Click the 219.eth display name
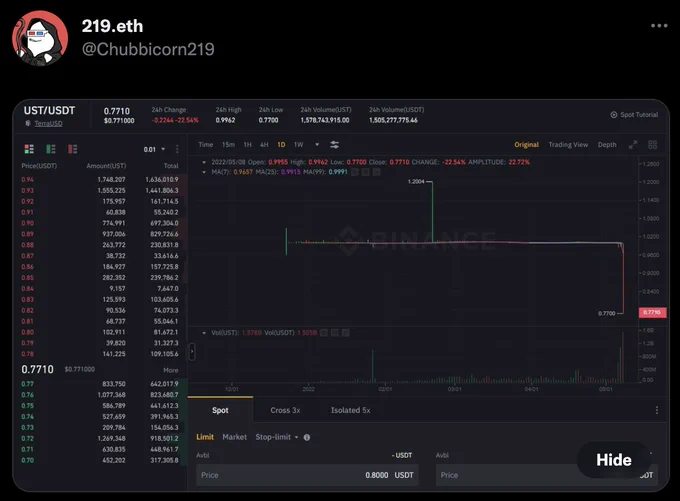The image size is (680, 501). point(112,26)
